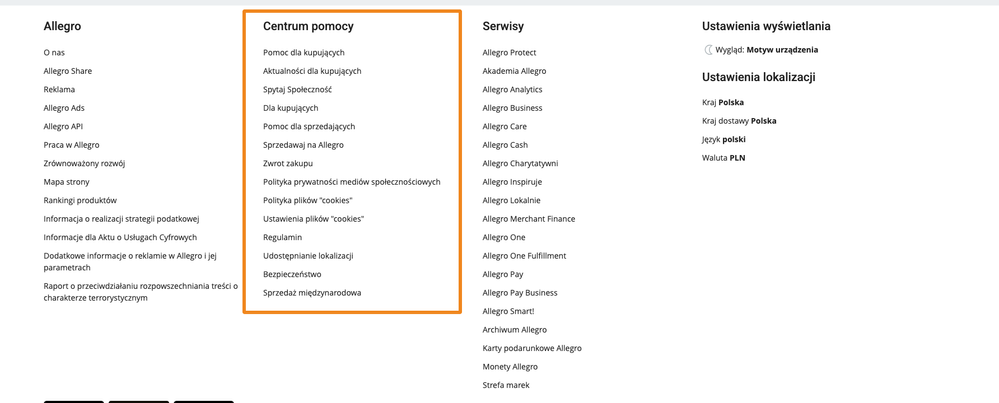Open Rankingi produktów
Viewport: 999px width, 403px height.
[x=80, y=200]
